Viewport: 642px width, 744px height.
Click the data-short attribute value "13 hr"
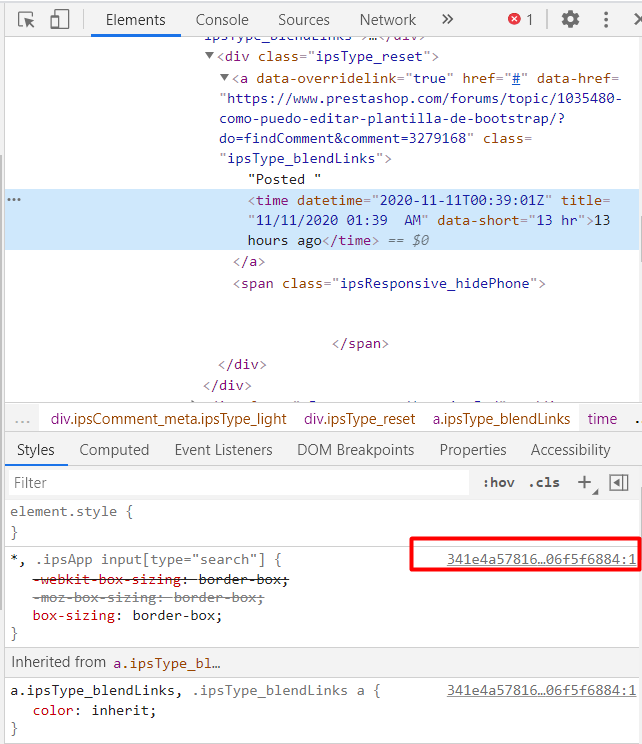556,220
